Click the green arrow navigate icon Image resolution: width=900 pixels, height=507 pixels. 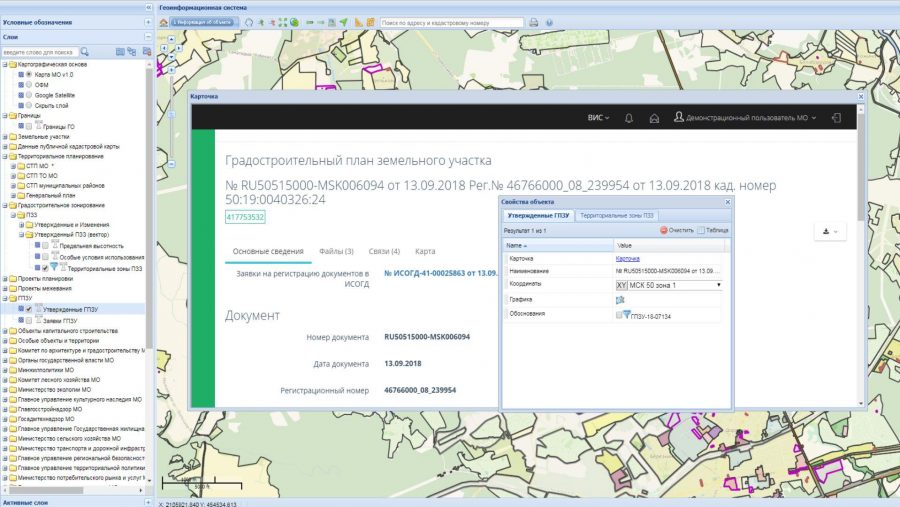pos(343,22)
